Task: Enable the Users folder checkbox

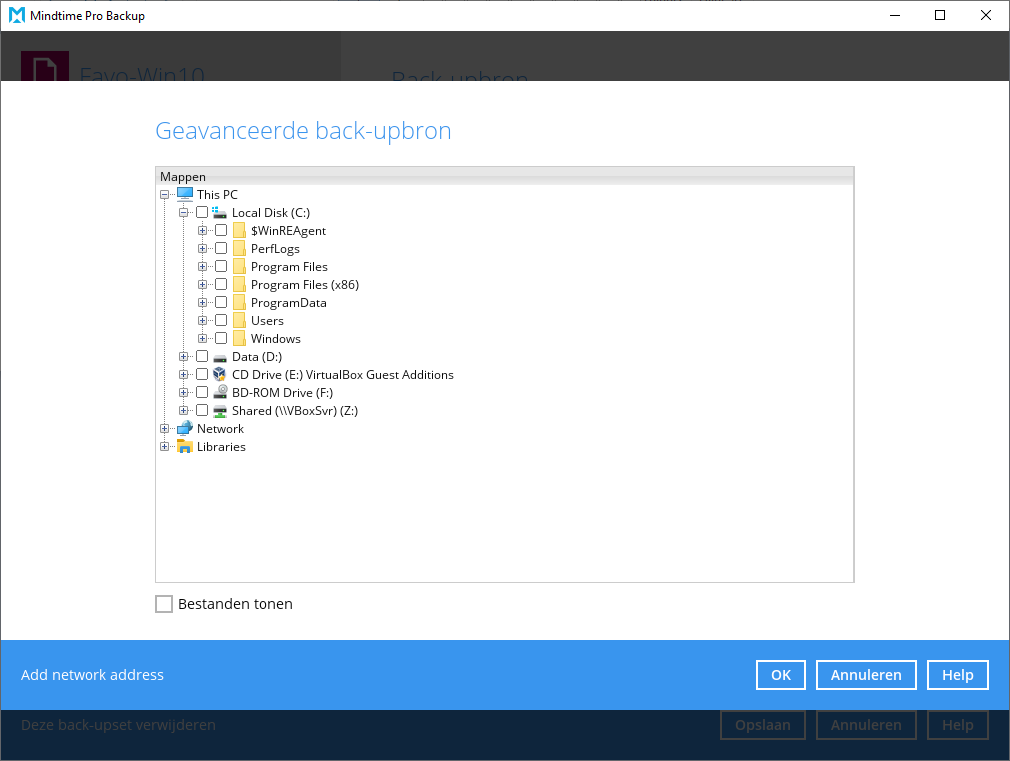Action: (x=221, y=320)
